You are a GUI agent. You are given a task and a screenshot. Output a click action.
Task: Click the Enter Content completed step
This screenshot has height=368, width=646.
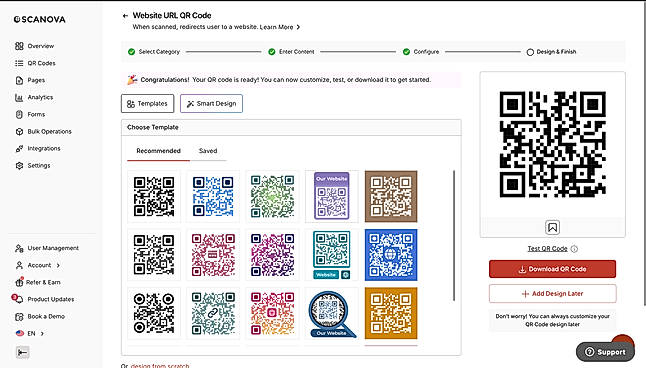(x=291, y=52)
